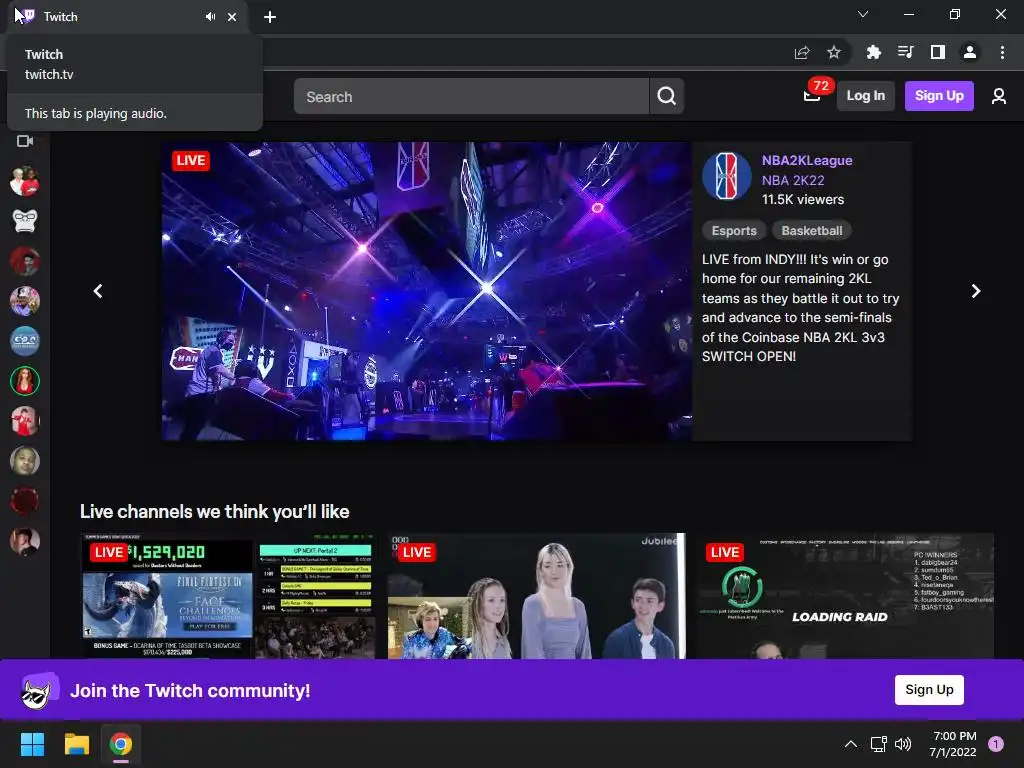Open the LOADING RAID stream thumbnail
Screen dimensions: 1024x768
click(846, 596)
